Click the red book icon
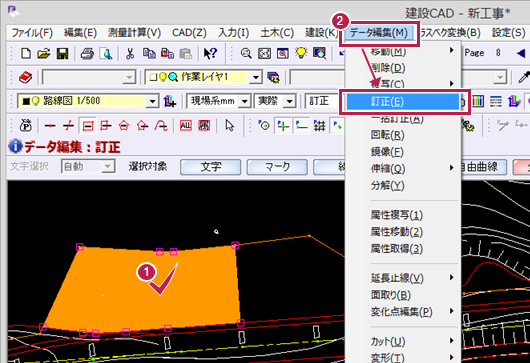 point(25,77)
